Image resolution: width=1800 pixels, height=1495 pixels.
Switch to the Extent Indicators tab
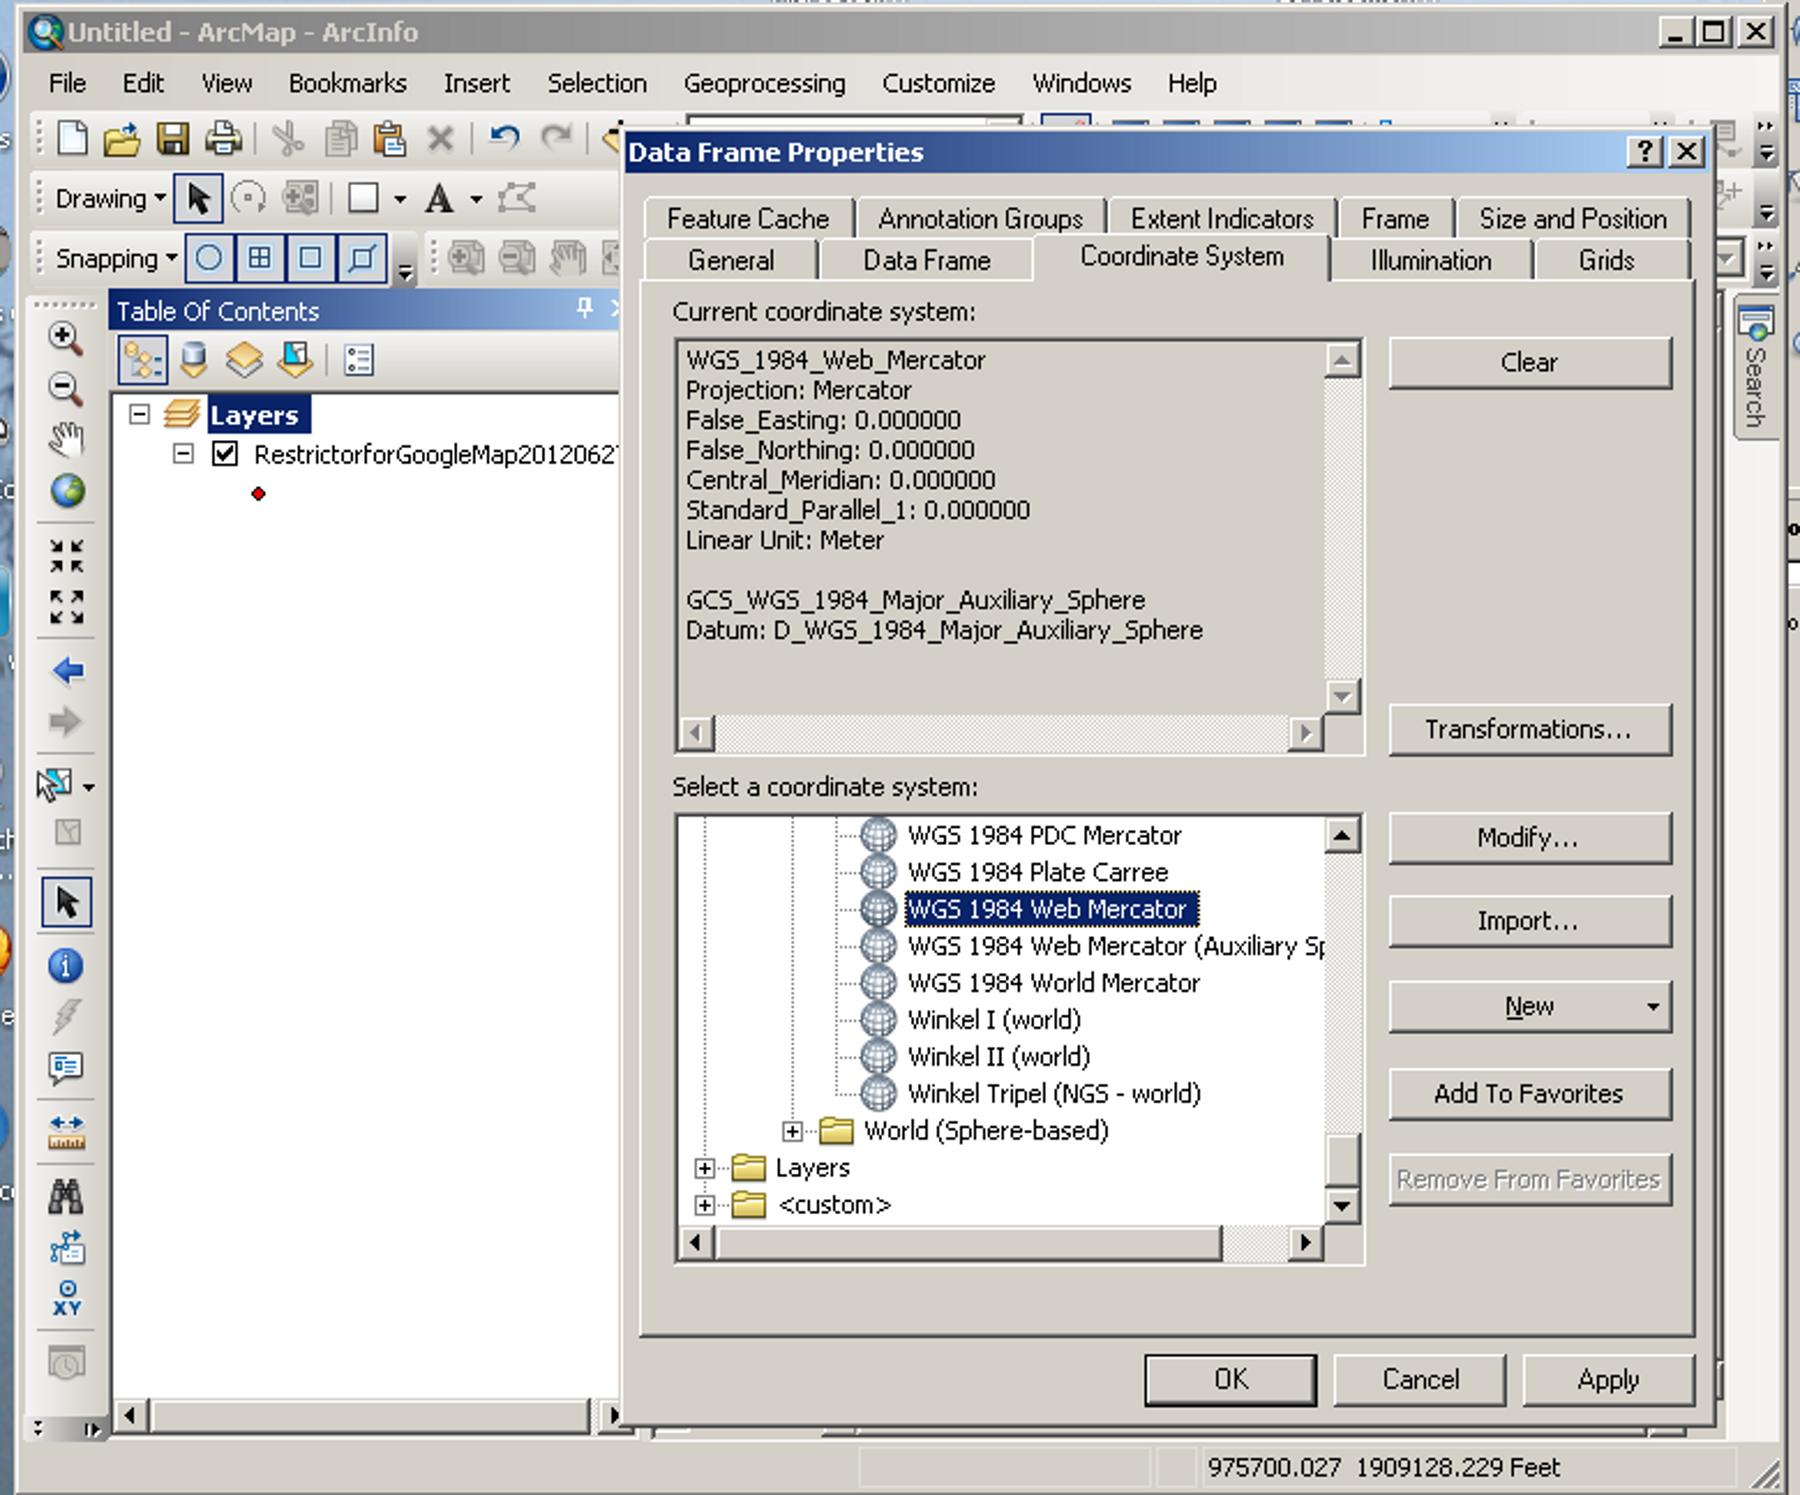click(x=1222, y=218)
